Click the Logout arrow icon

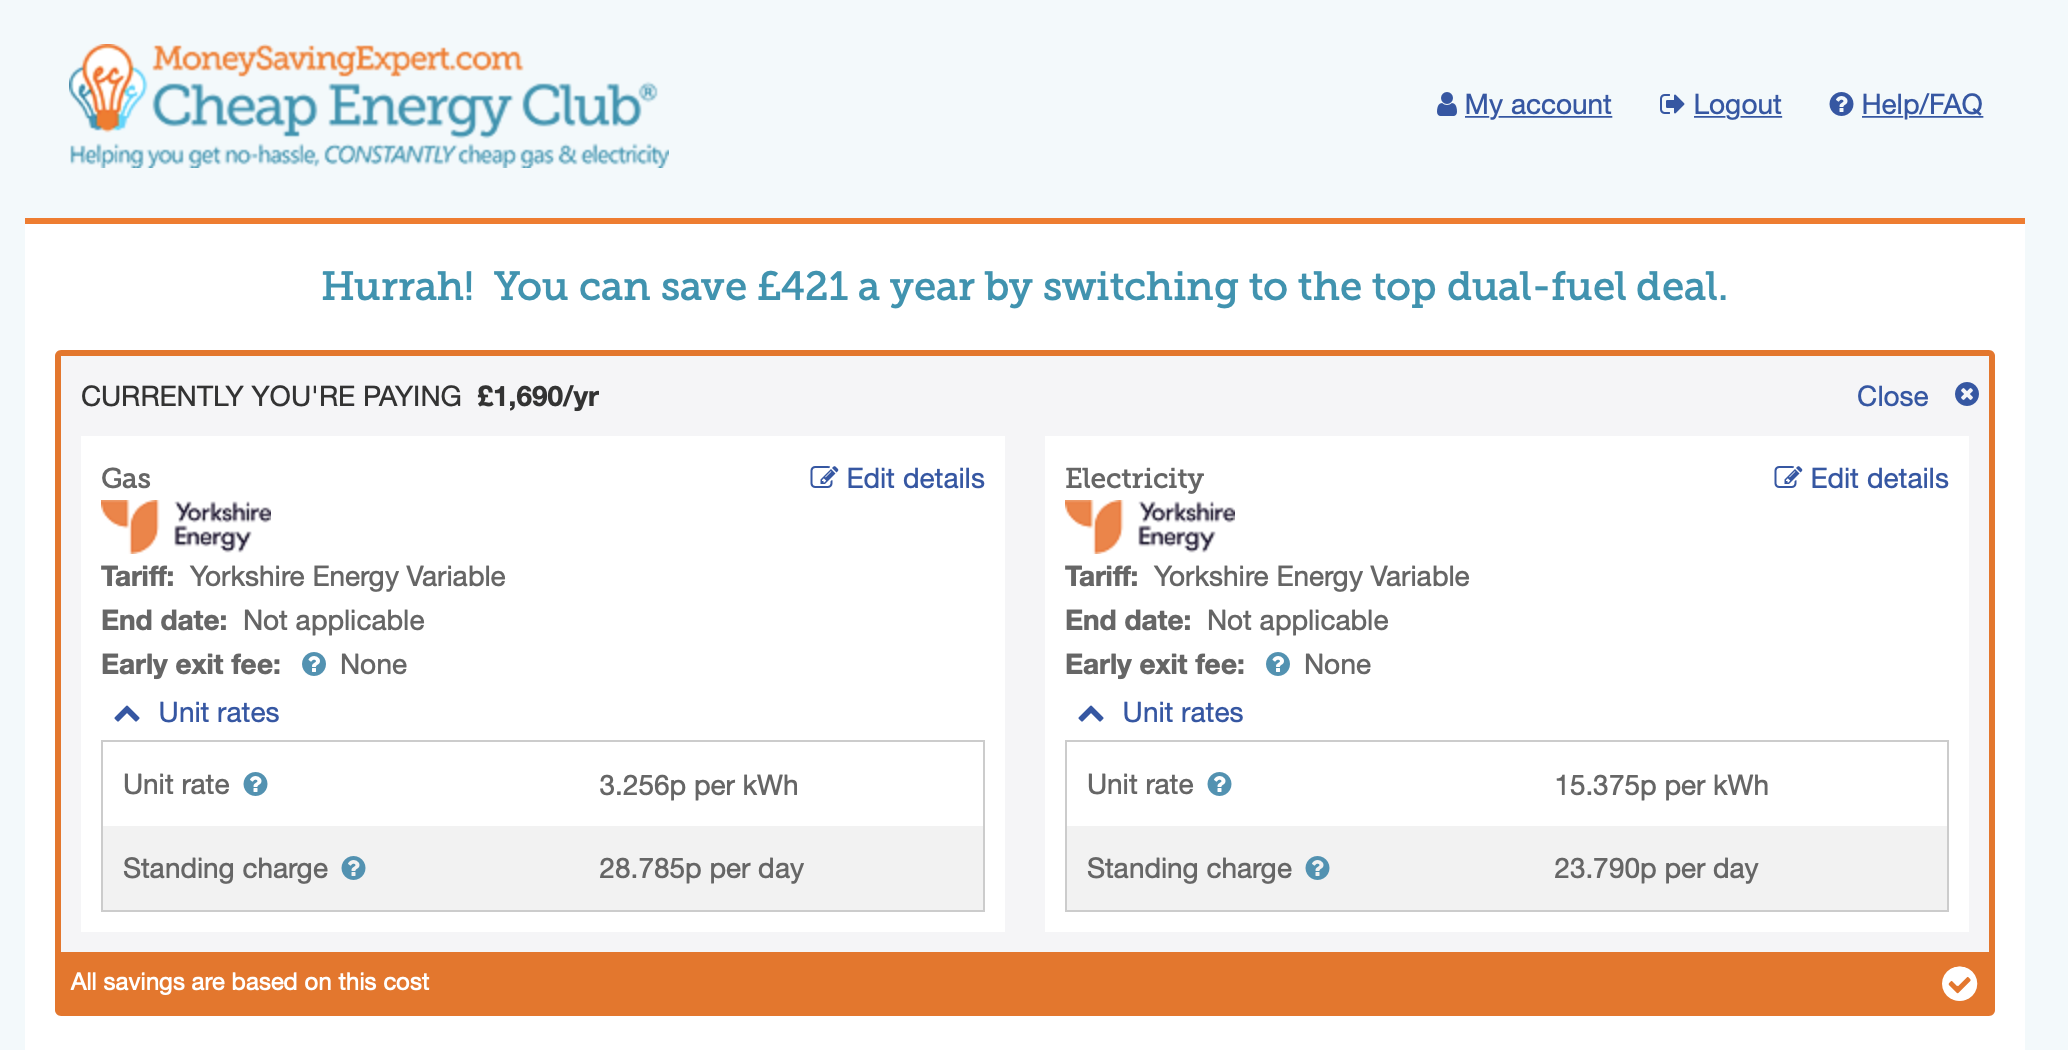click(1672, 104)
